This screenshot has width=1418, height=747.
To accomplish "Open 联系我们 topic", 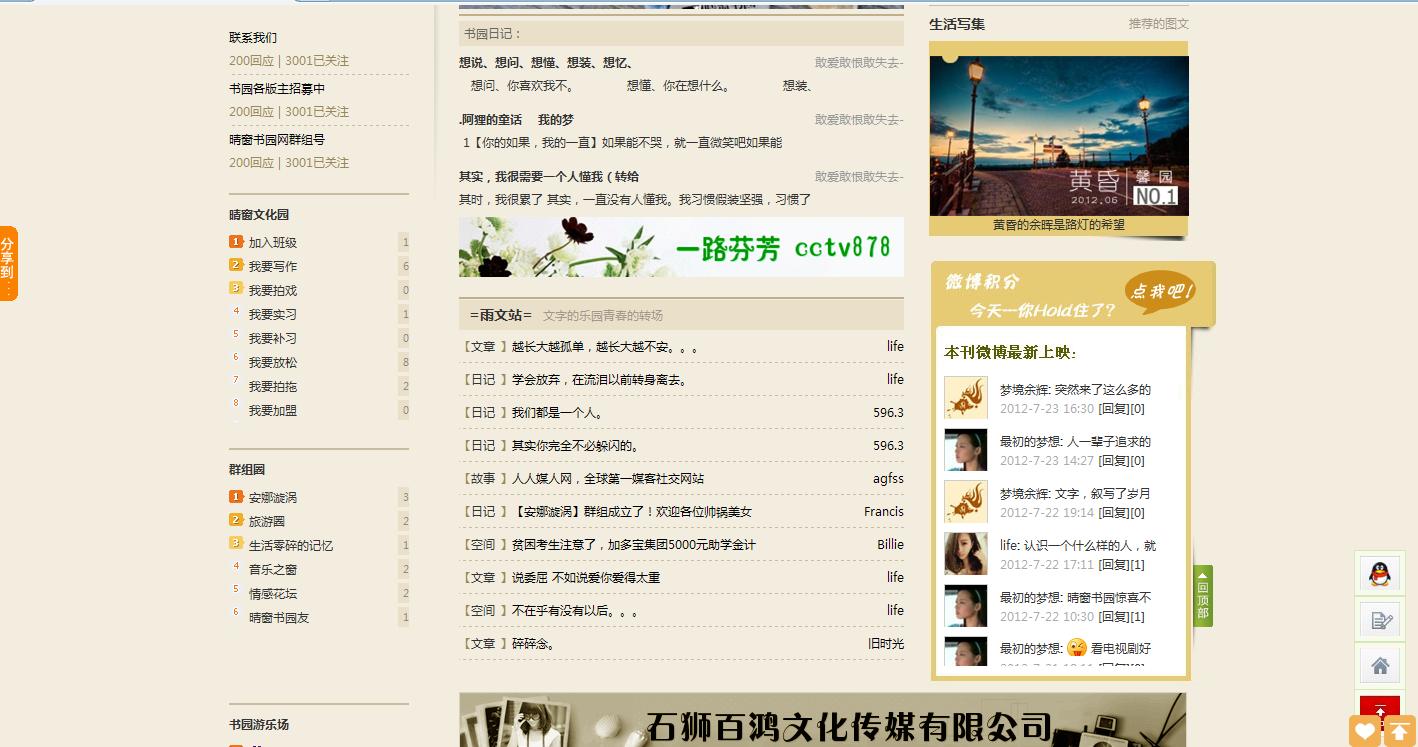I will [x=253, y=38].
